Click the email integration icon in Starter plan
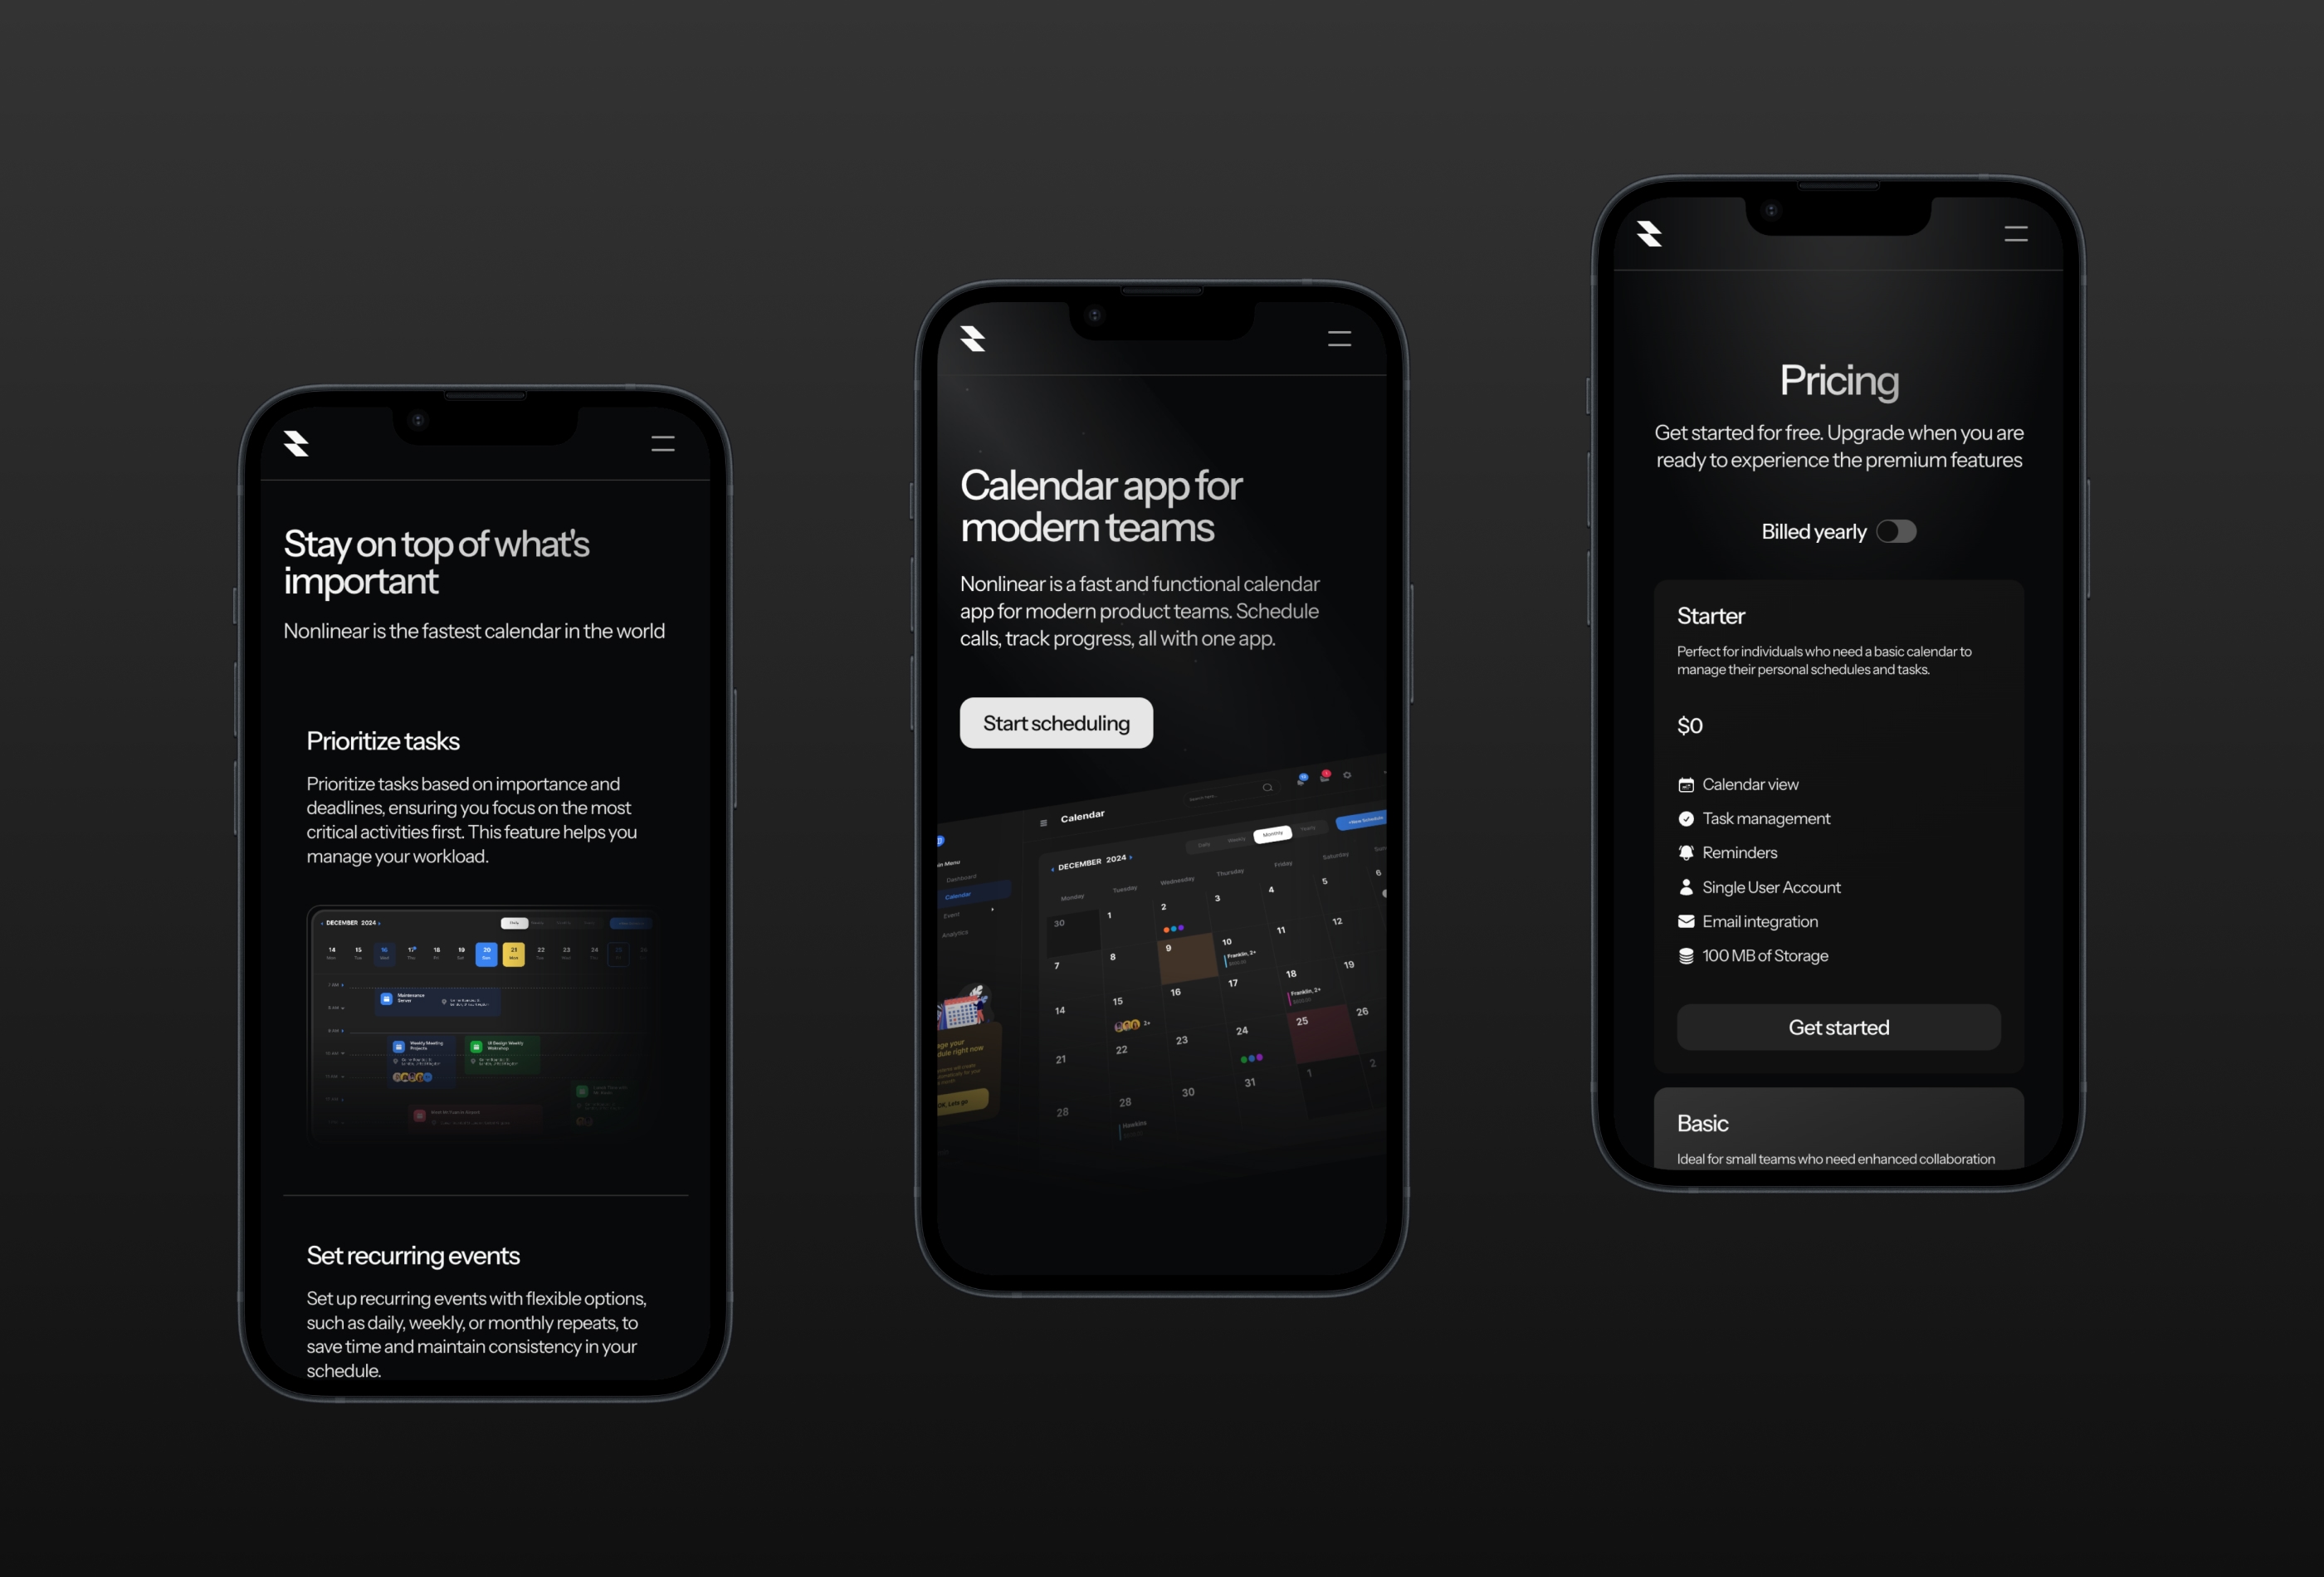Screen dimensions: 2324x1577 (1683, 920)
